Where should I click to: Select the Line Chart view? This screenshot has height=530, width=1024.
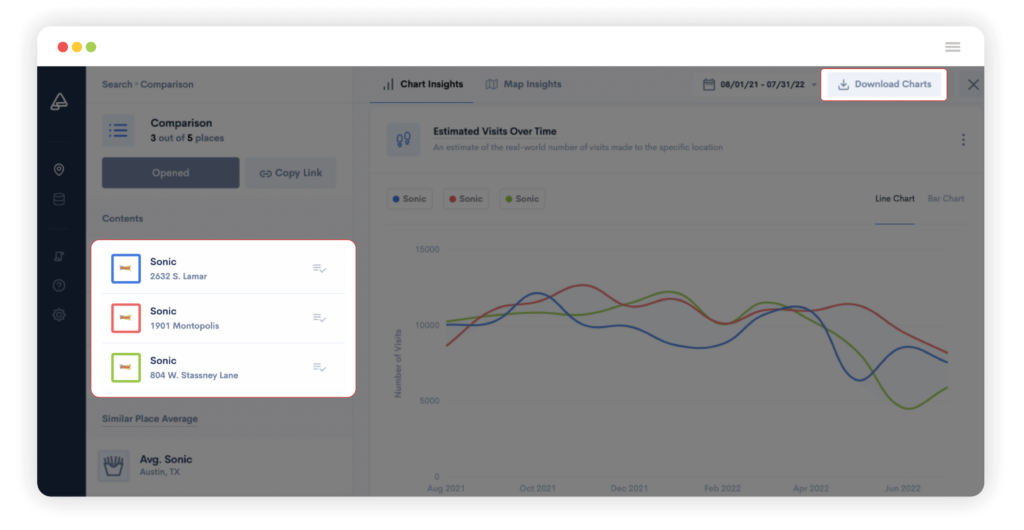pos(894,198)
